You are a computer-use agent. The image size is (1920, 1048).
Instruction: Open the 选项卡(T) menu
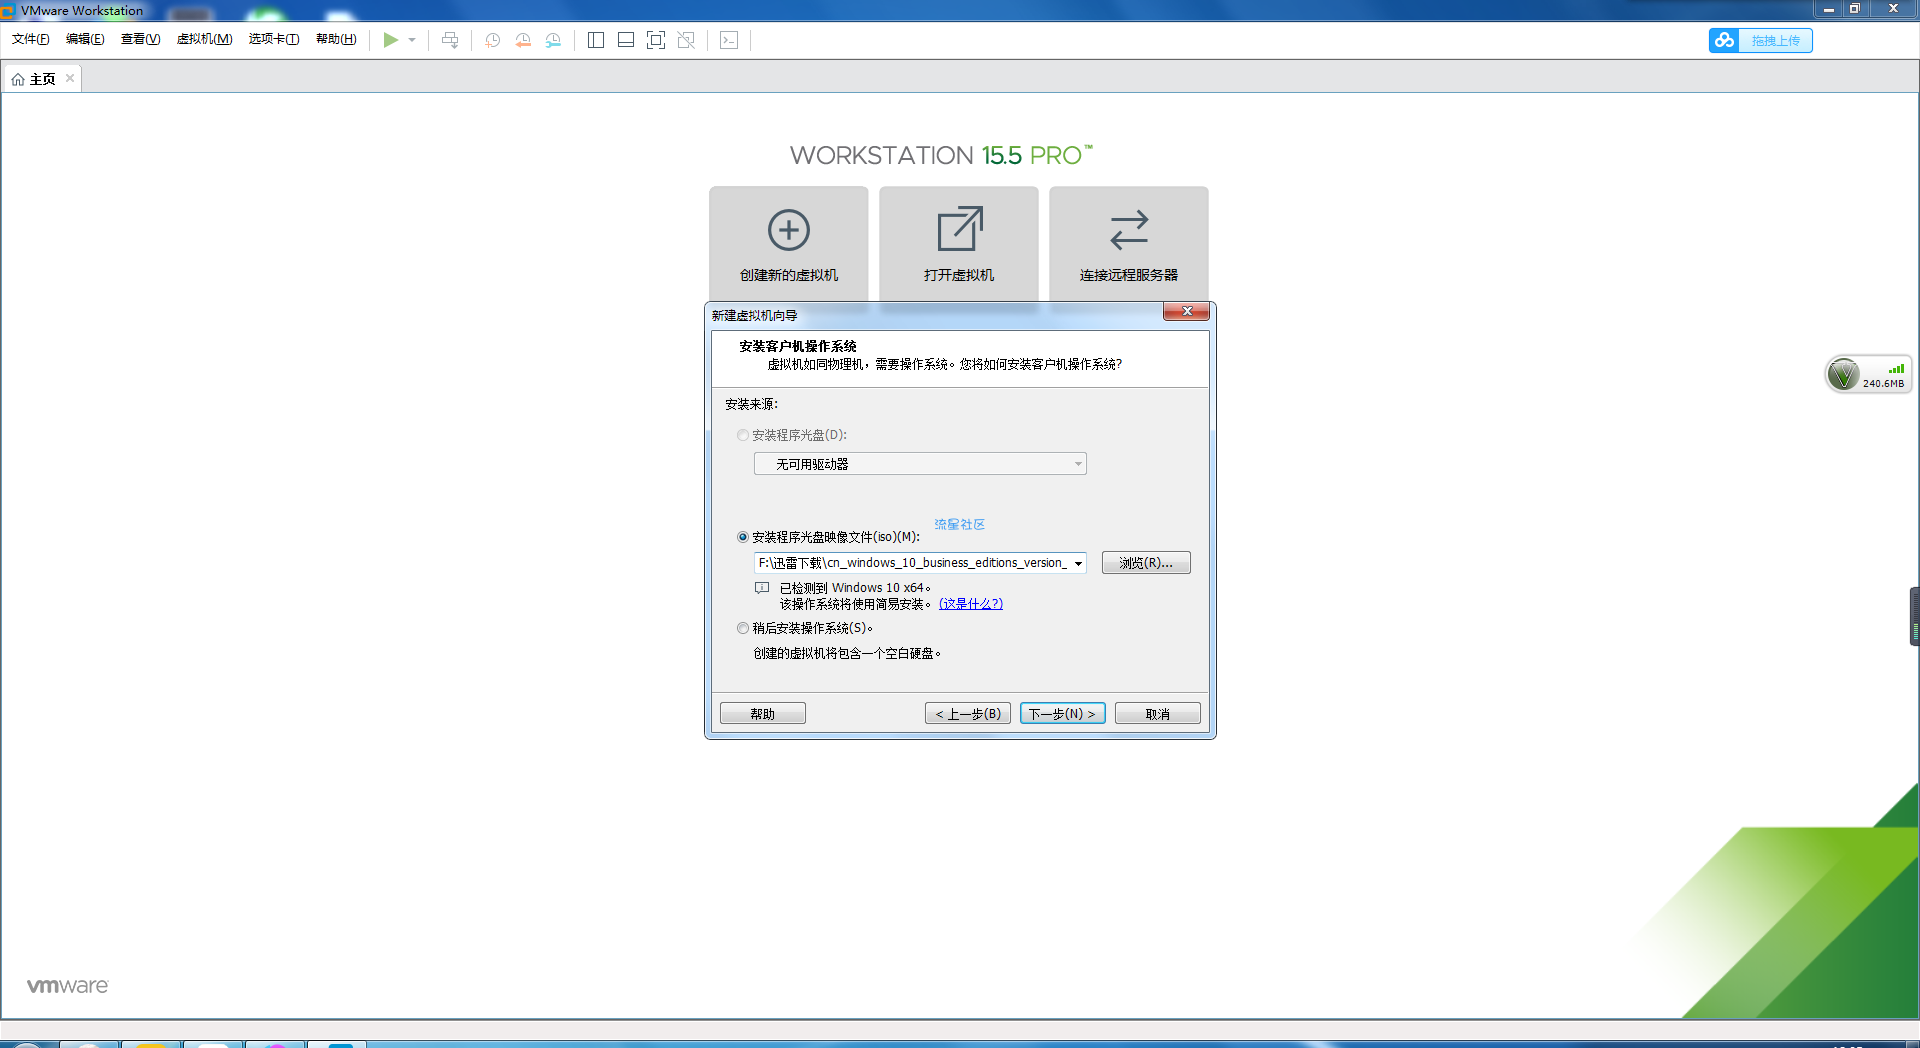pyautogui.click(x=274, y=39)
